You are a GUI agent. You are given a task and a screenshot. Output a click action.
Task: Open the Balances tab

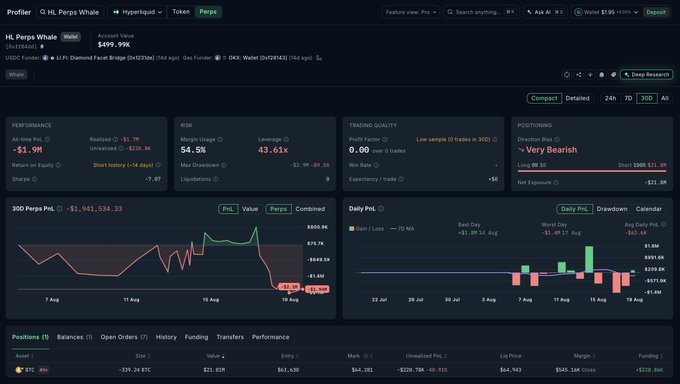click(75, 337)
